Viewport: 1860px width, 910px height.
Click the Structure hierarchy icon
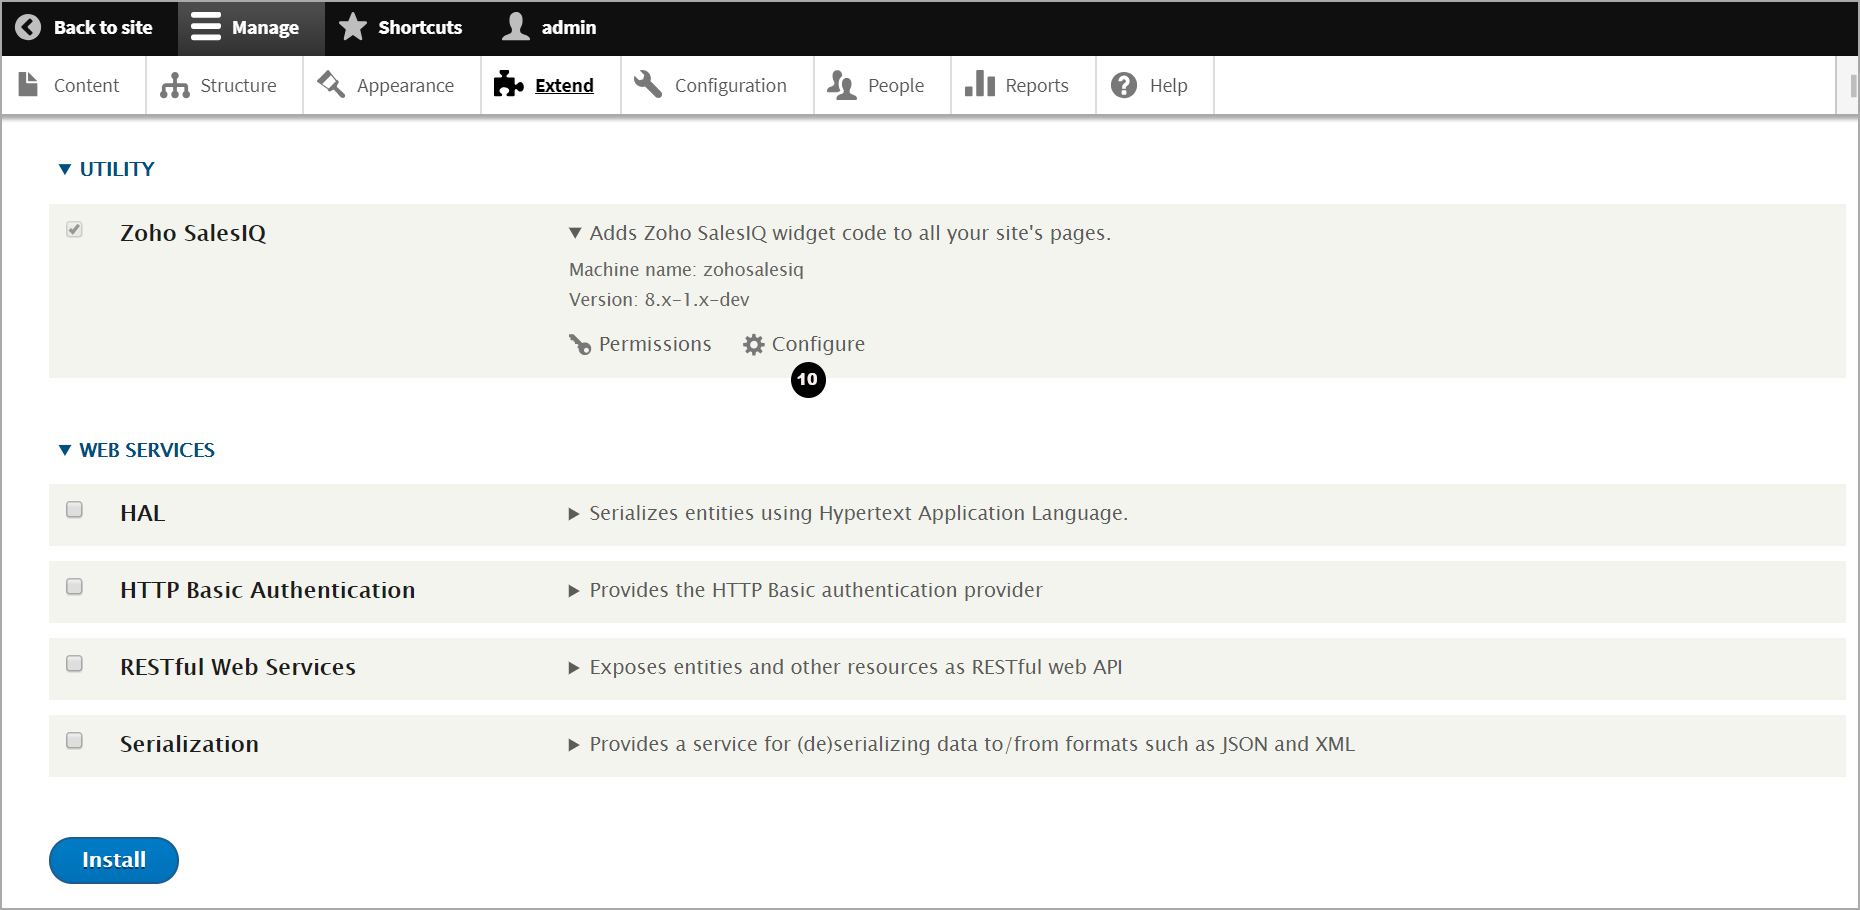point(175,86)
